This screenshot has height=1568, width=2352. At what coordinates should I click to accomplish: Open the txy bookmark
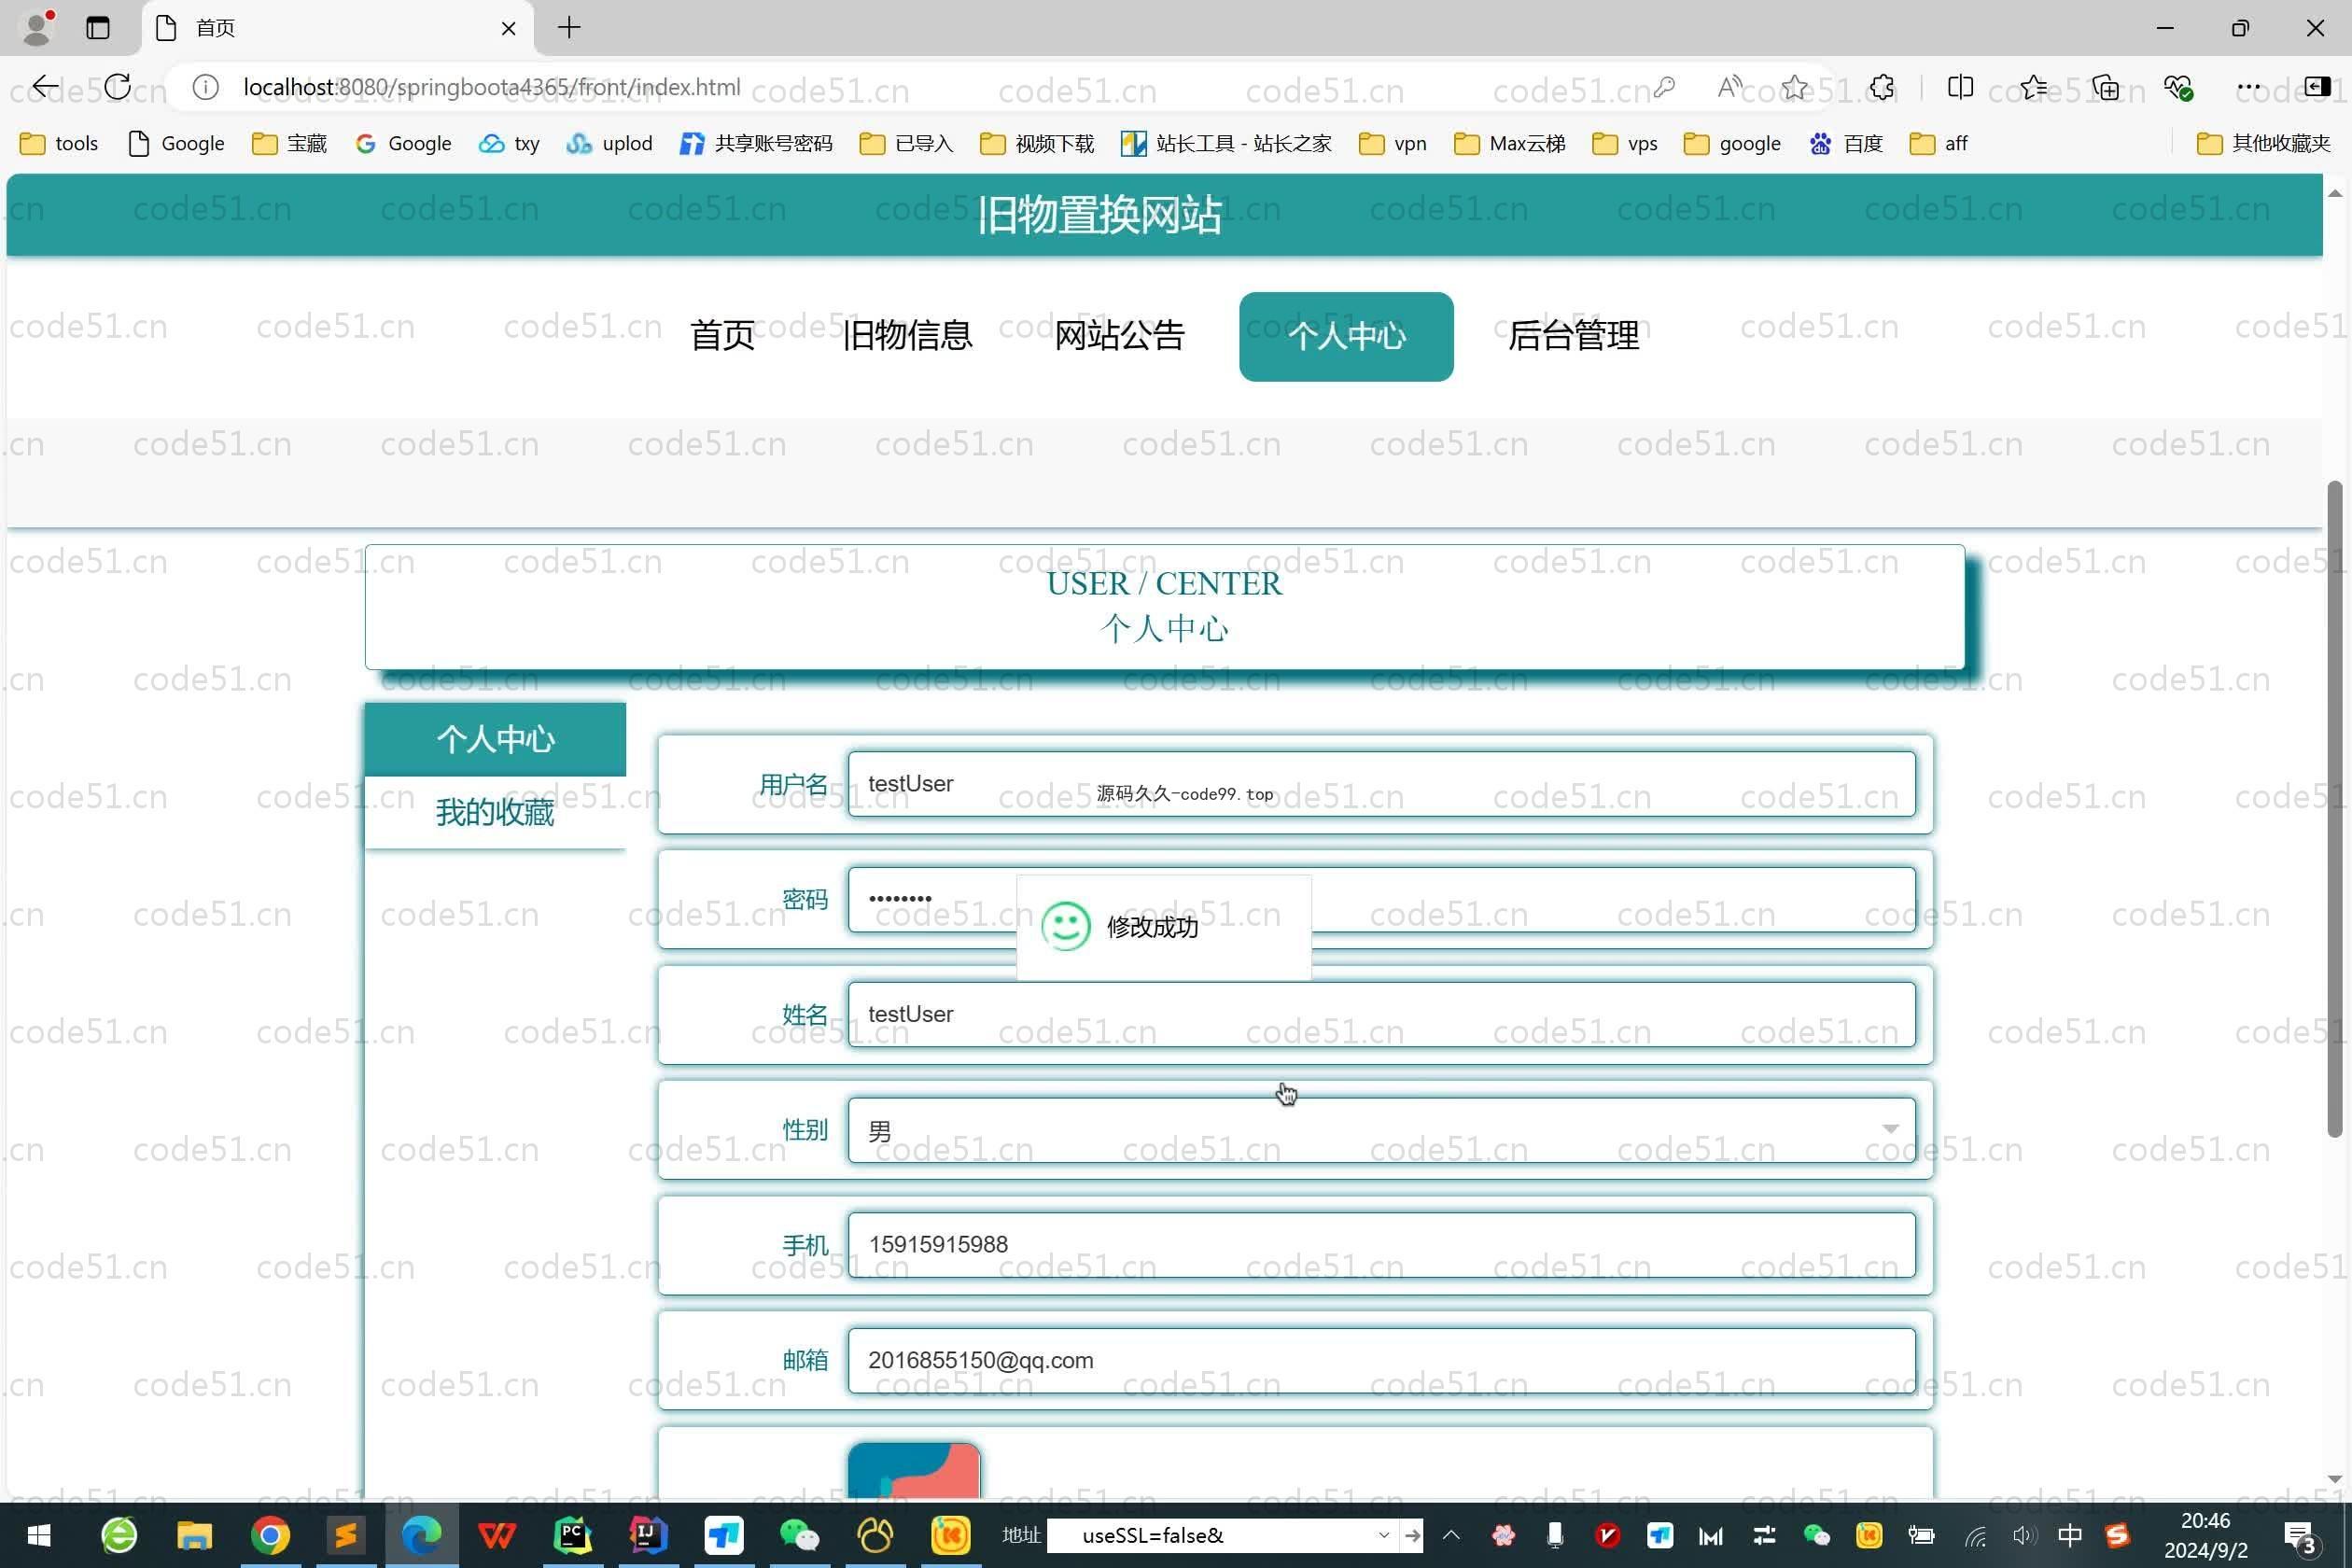pyautogui.click(x=509, y=143)
